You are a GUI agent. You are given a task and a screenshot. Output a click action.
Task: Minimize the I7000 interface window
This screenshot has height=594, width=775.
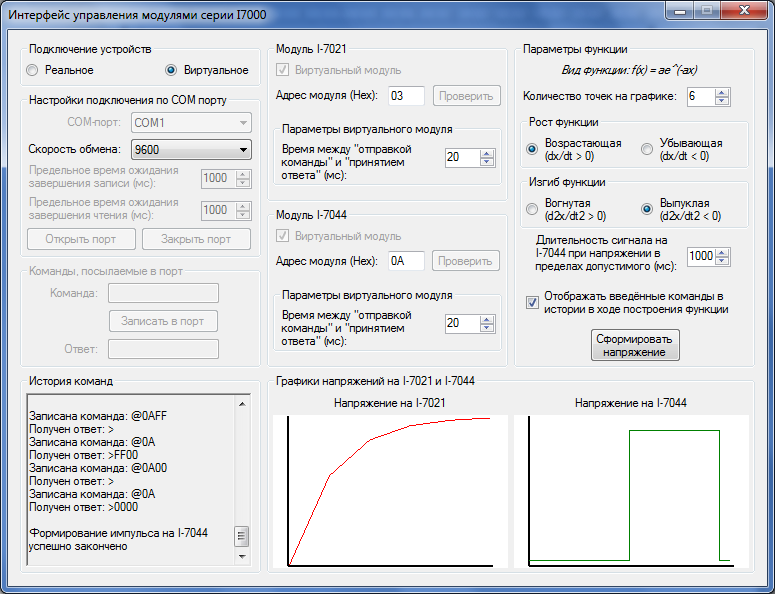click(x=680, y=10)
